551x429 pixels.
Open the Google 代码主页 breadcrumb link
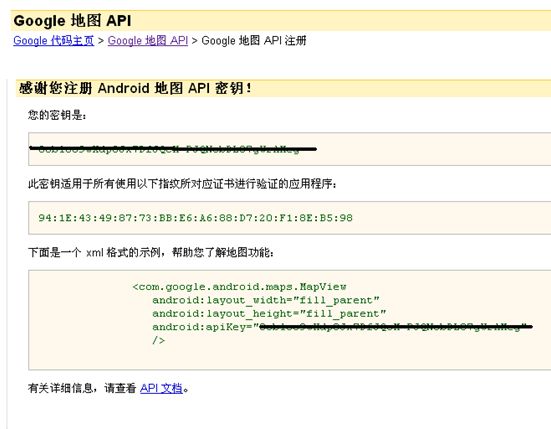pyautogui.click(x=54, y=40)
